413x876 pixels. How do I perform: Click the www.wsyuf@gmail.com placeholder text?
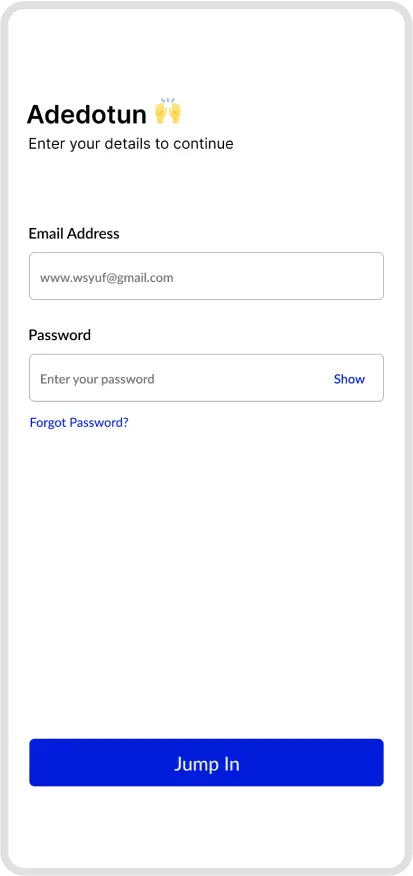pyautogui.click(x=106, y=278)
